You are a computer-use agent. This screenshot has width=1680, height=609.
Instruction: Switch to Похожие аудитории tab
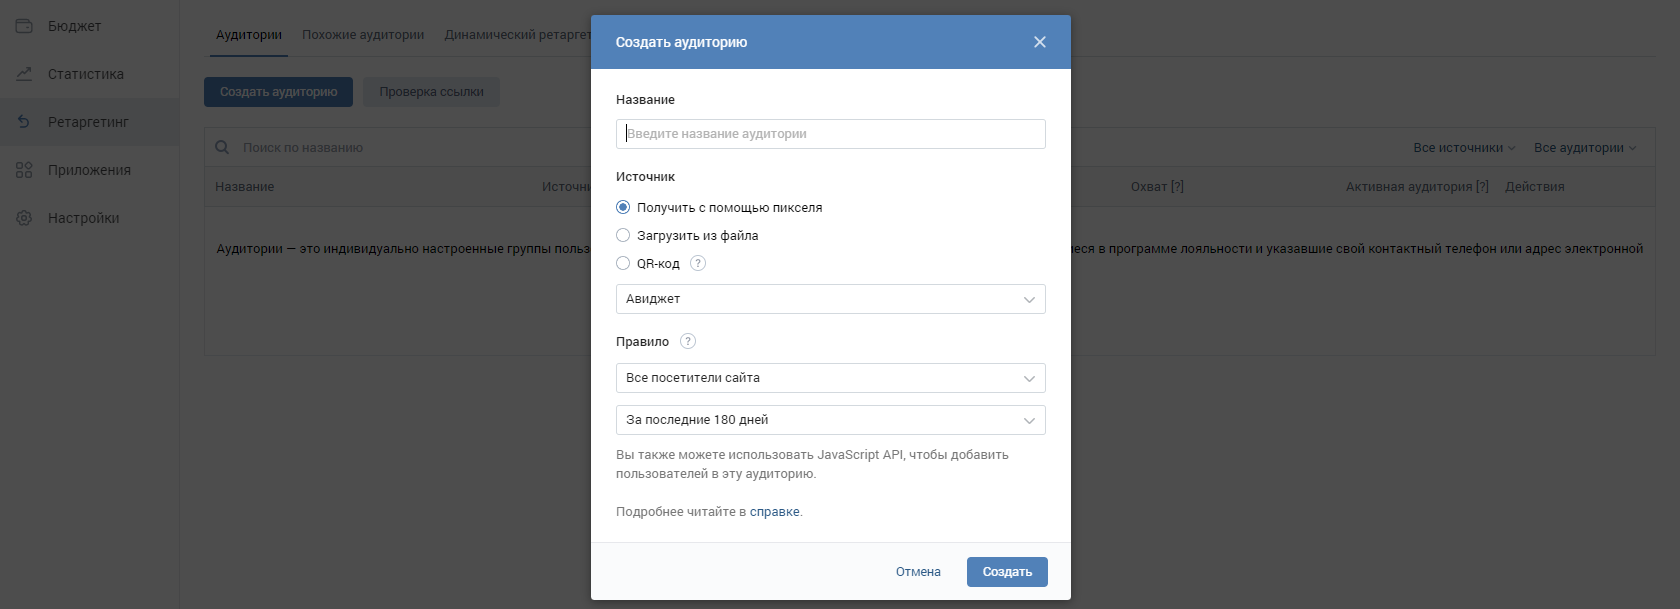[x=363, y=35]
